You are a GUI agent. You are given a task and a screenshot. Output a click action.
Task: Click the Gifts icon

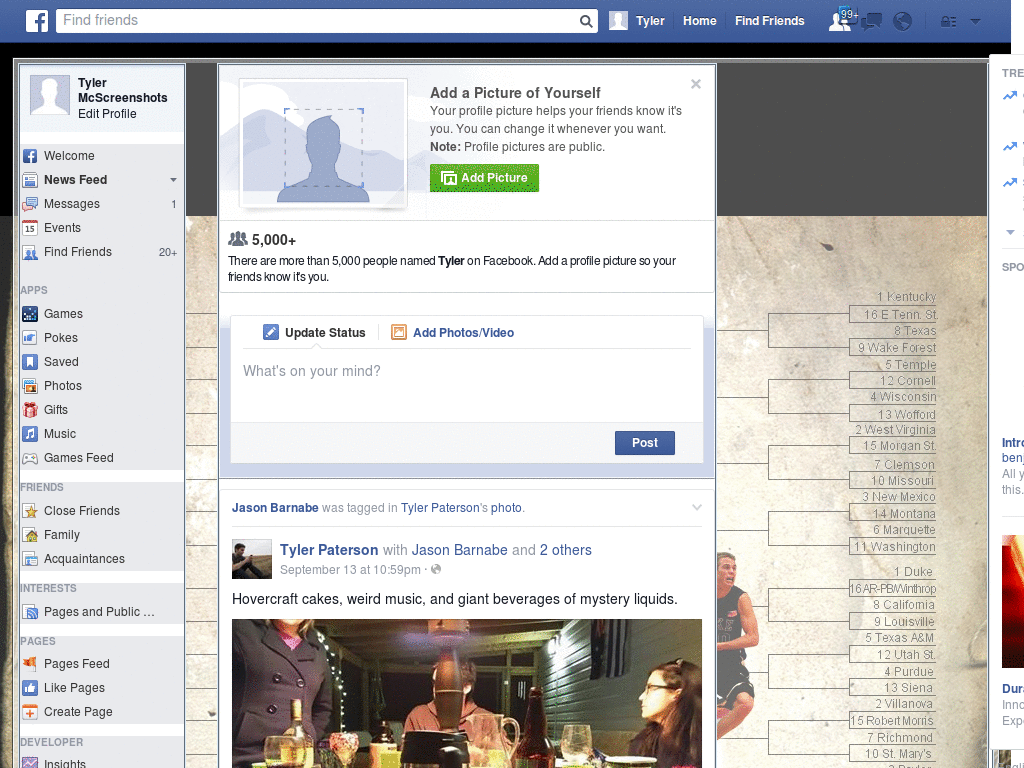click(30, 410)
